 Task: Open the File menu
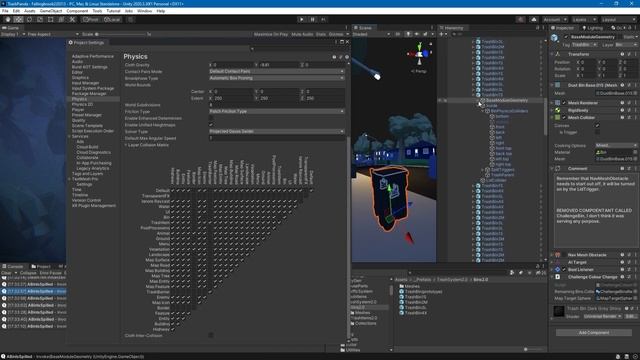point(5,11)
